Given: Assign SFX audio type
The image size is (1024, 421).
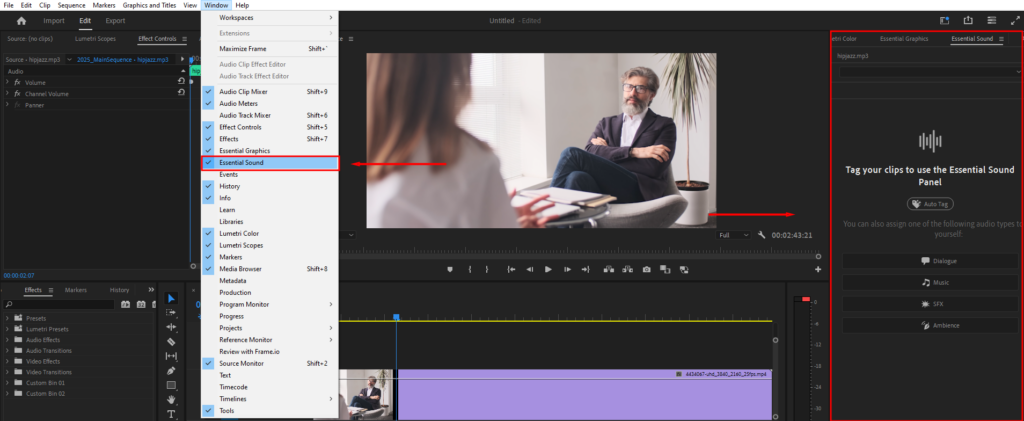Looking at the screenshot, I should [x=930, y=304].
